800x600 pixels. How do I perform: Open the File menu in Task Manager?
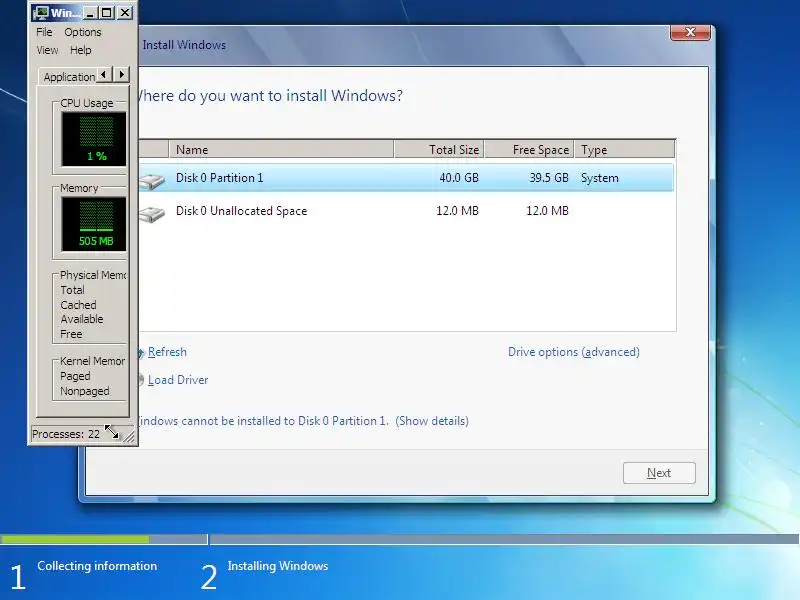(44, 32)
